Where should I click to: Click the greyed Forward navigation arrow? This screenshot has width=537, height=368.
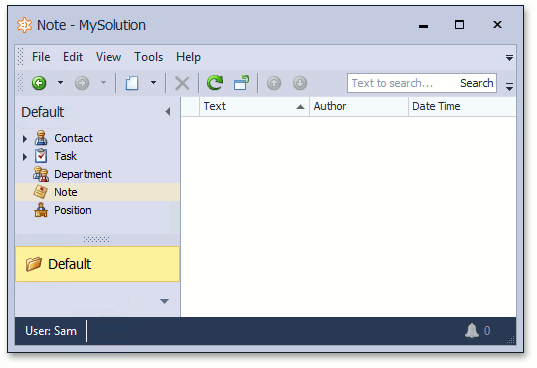pos(82,83)
